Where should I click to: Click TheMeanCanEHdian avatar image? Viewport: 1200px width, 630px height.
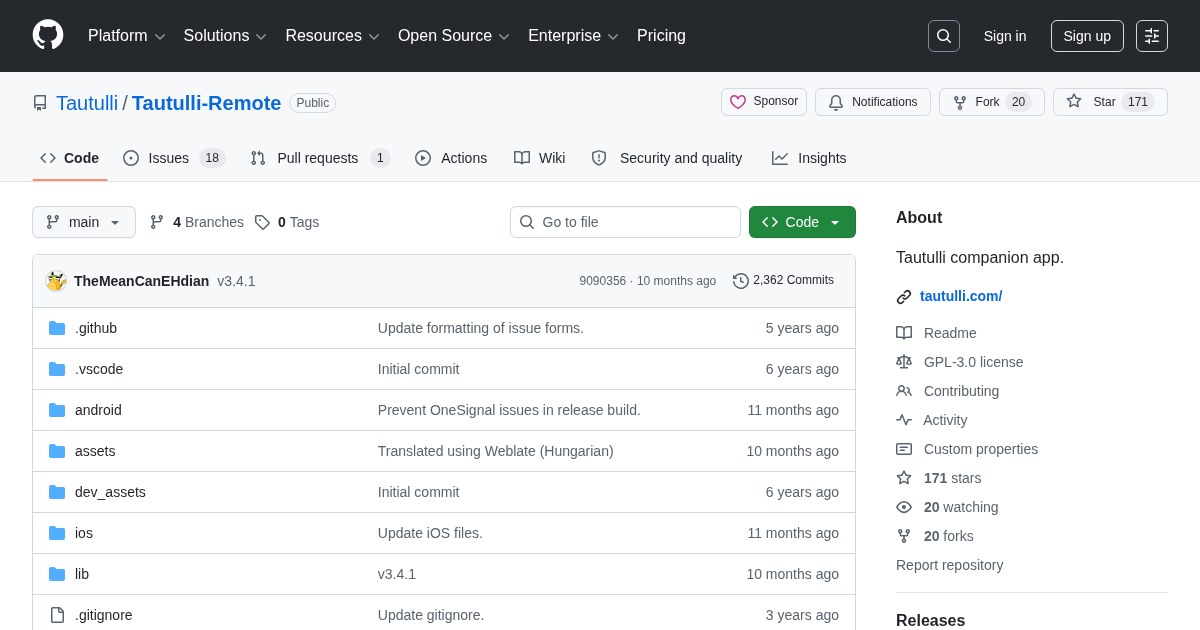tap(56, 281)
